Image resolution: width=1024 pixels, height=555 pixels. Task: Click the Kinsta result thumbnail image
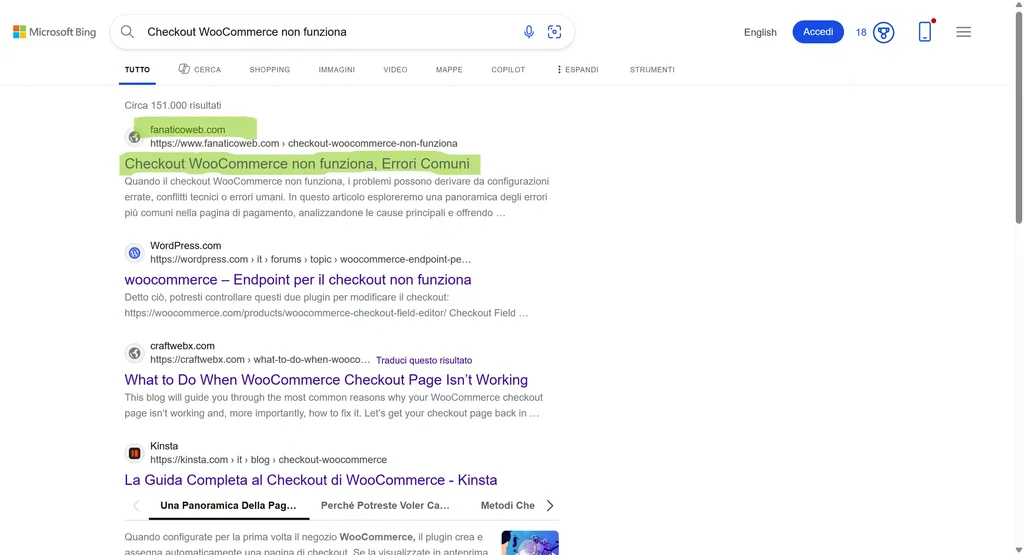click(529, 543)
